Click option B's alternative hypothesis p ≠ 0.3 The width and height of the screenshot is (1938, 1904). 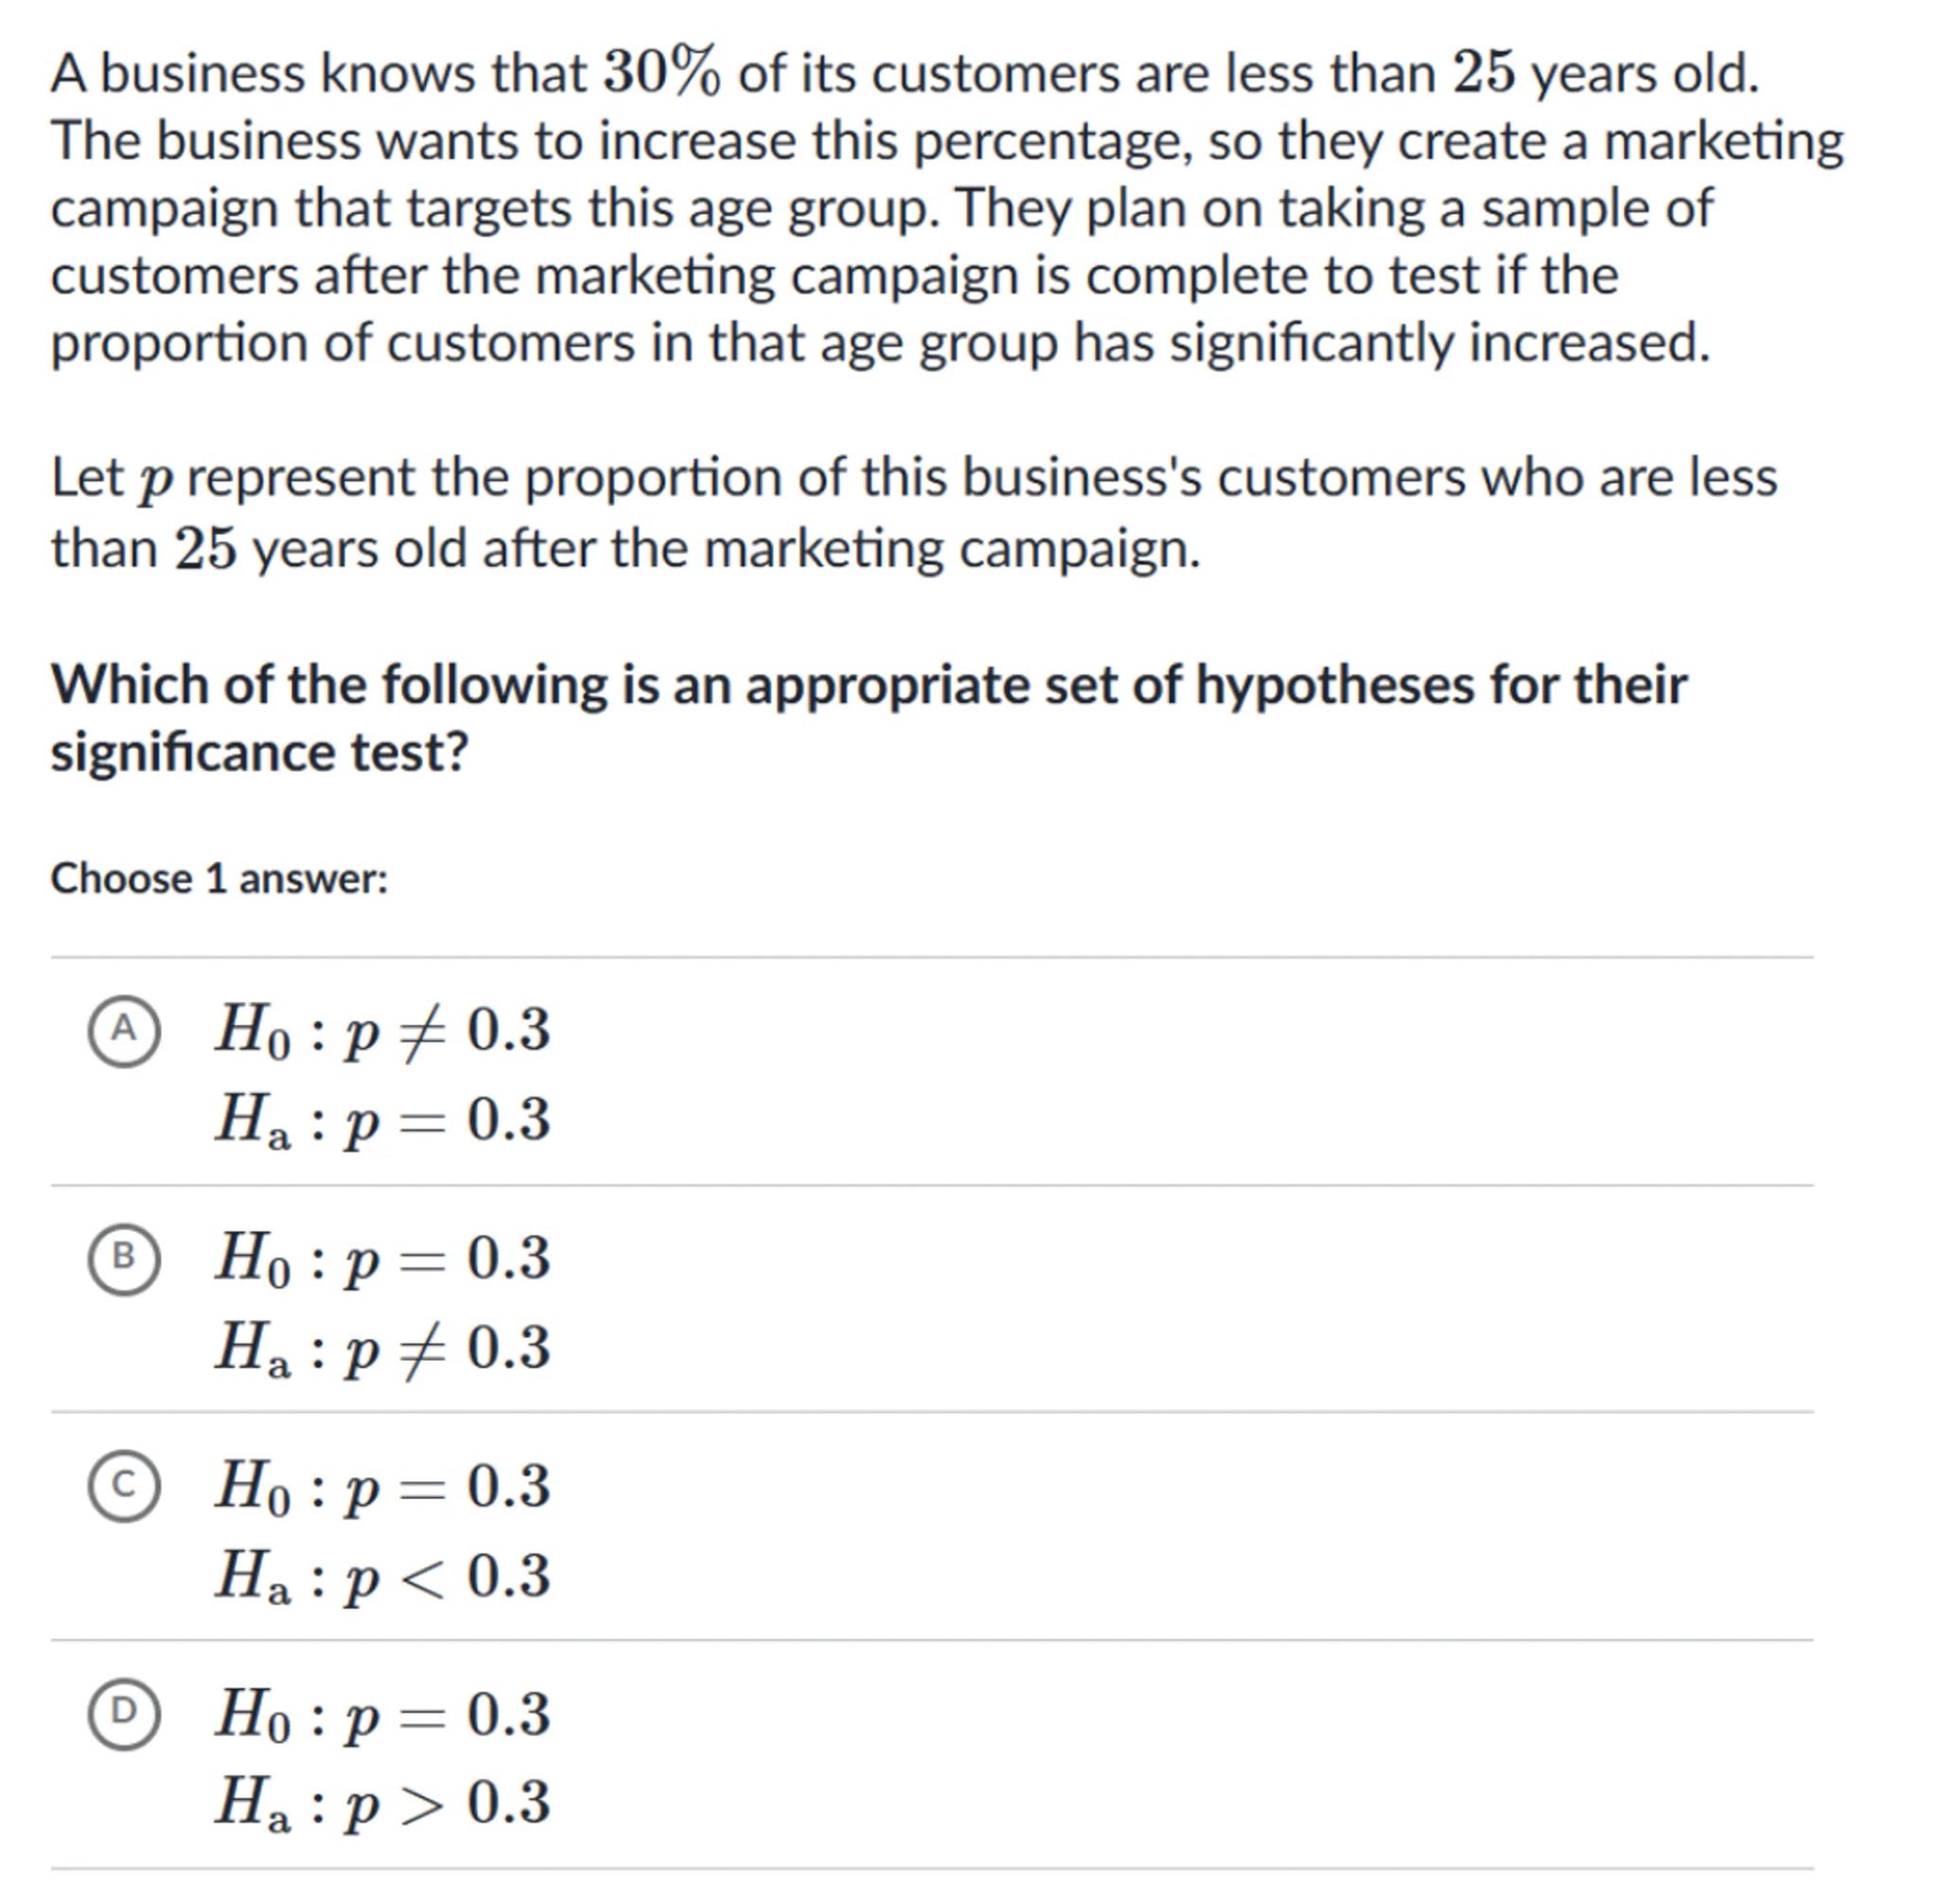click(x=382, y=1348)
